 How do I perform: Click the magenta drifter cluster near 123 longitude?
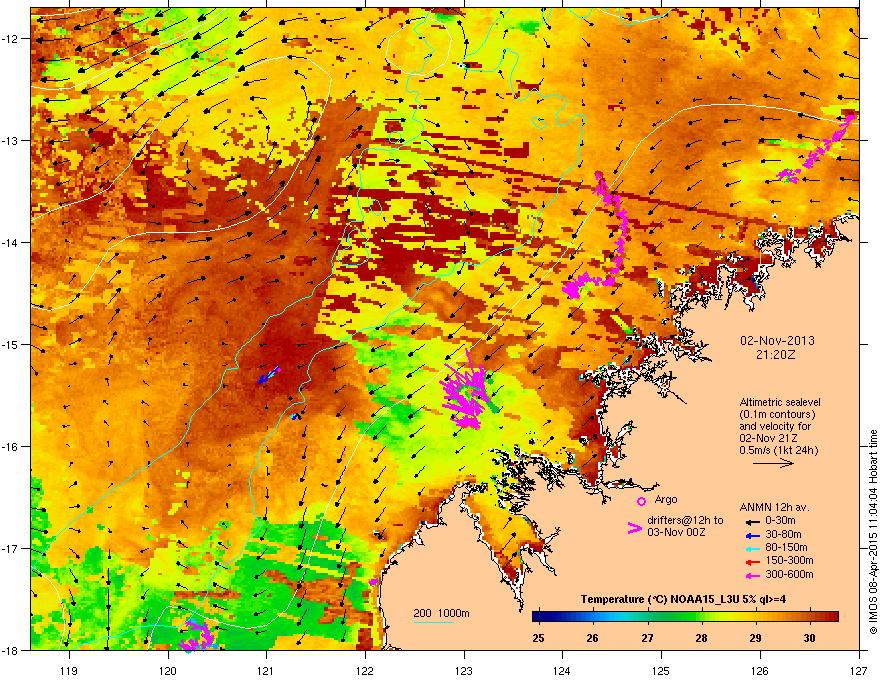point(466,391)
